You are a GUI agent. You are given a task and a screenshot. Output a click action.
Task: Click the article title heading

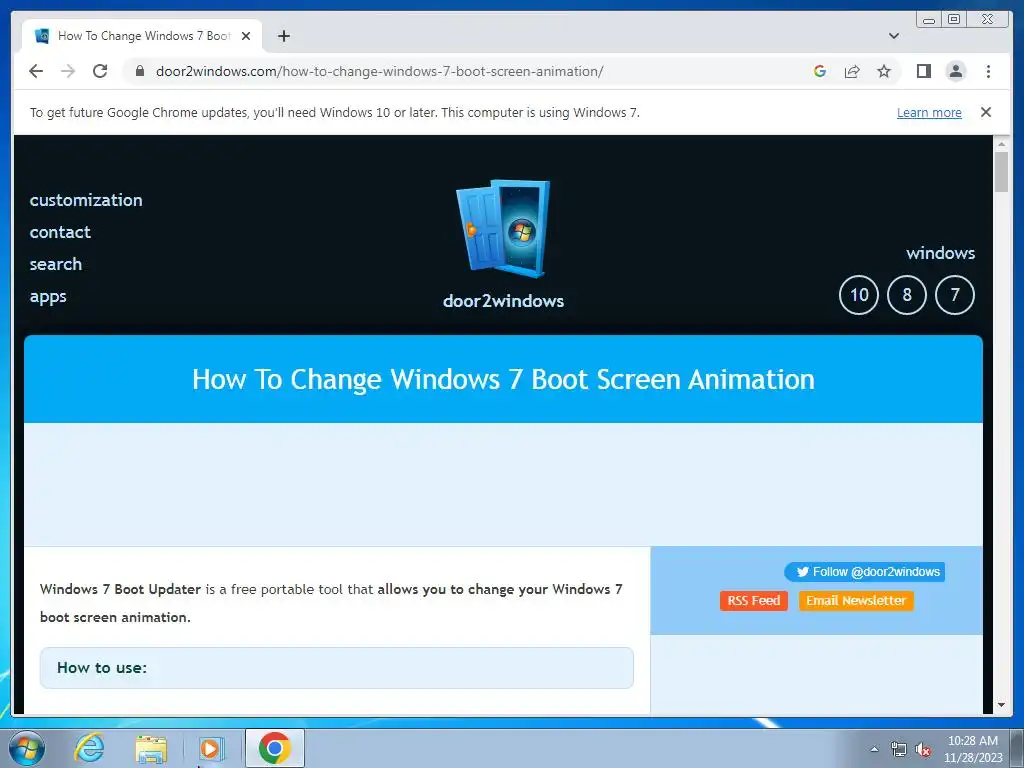pos(504,379)
